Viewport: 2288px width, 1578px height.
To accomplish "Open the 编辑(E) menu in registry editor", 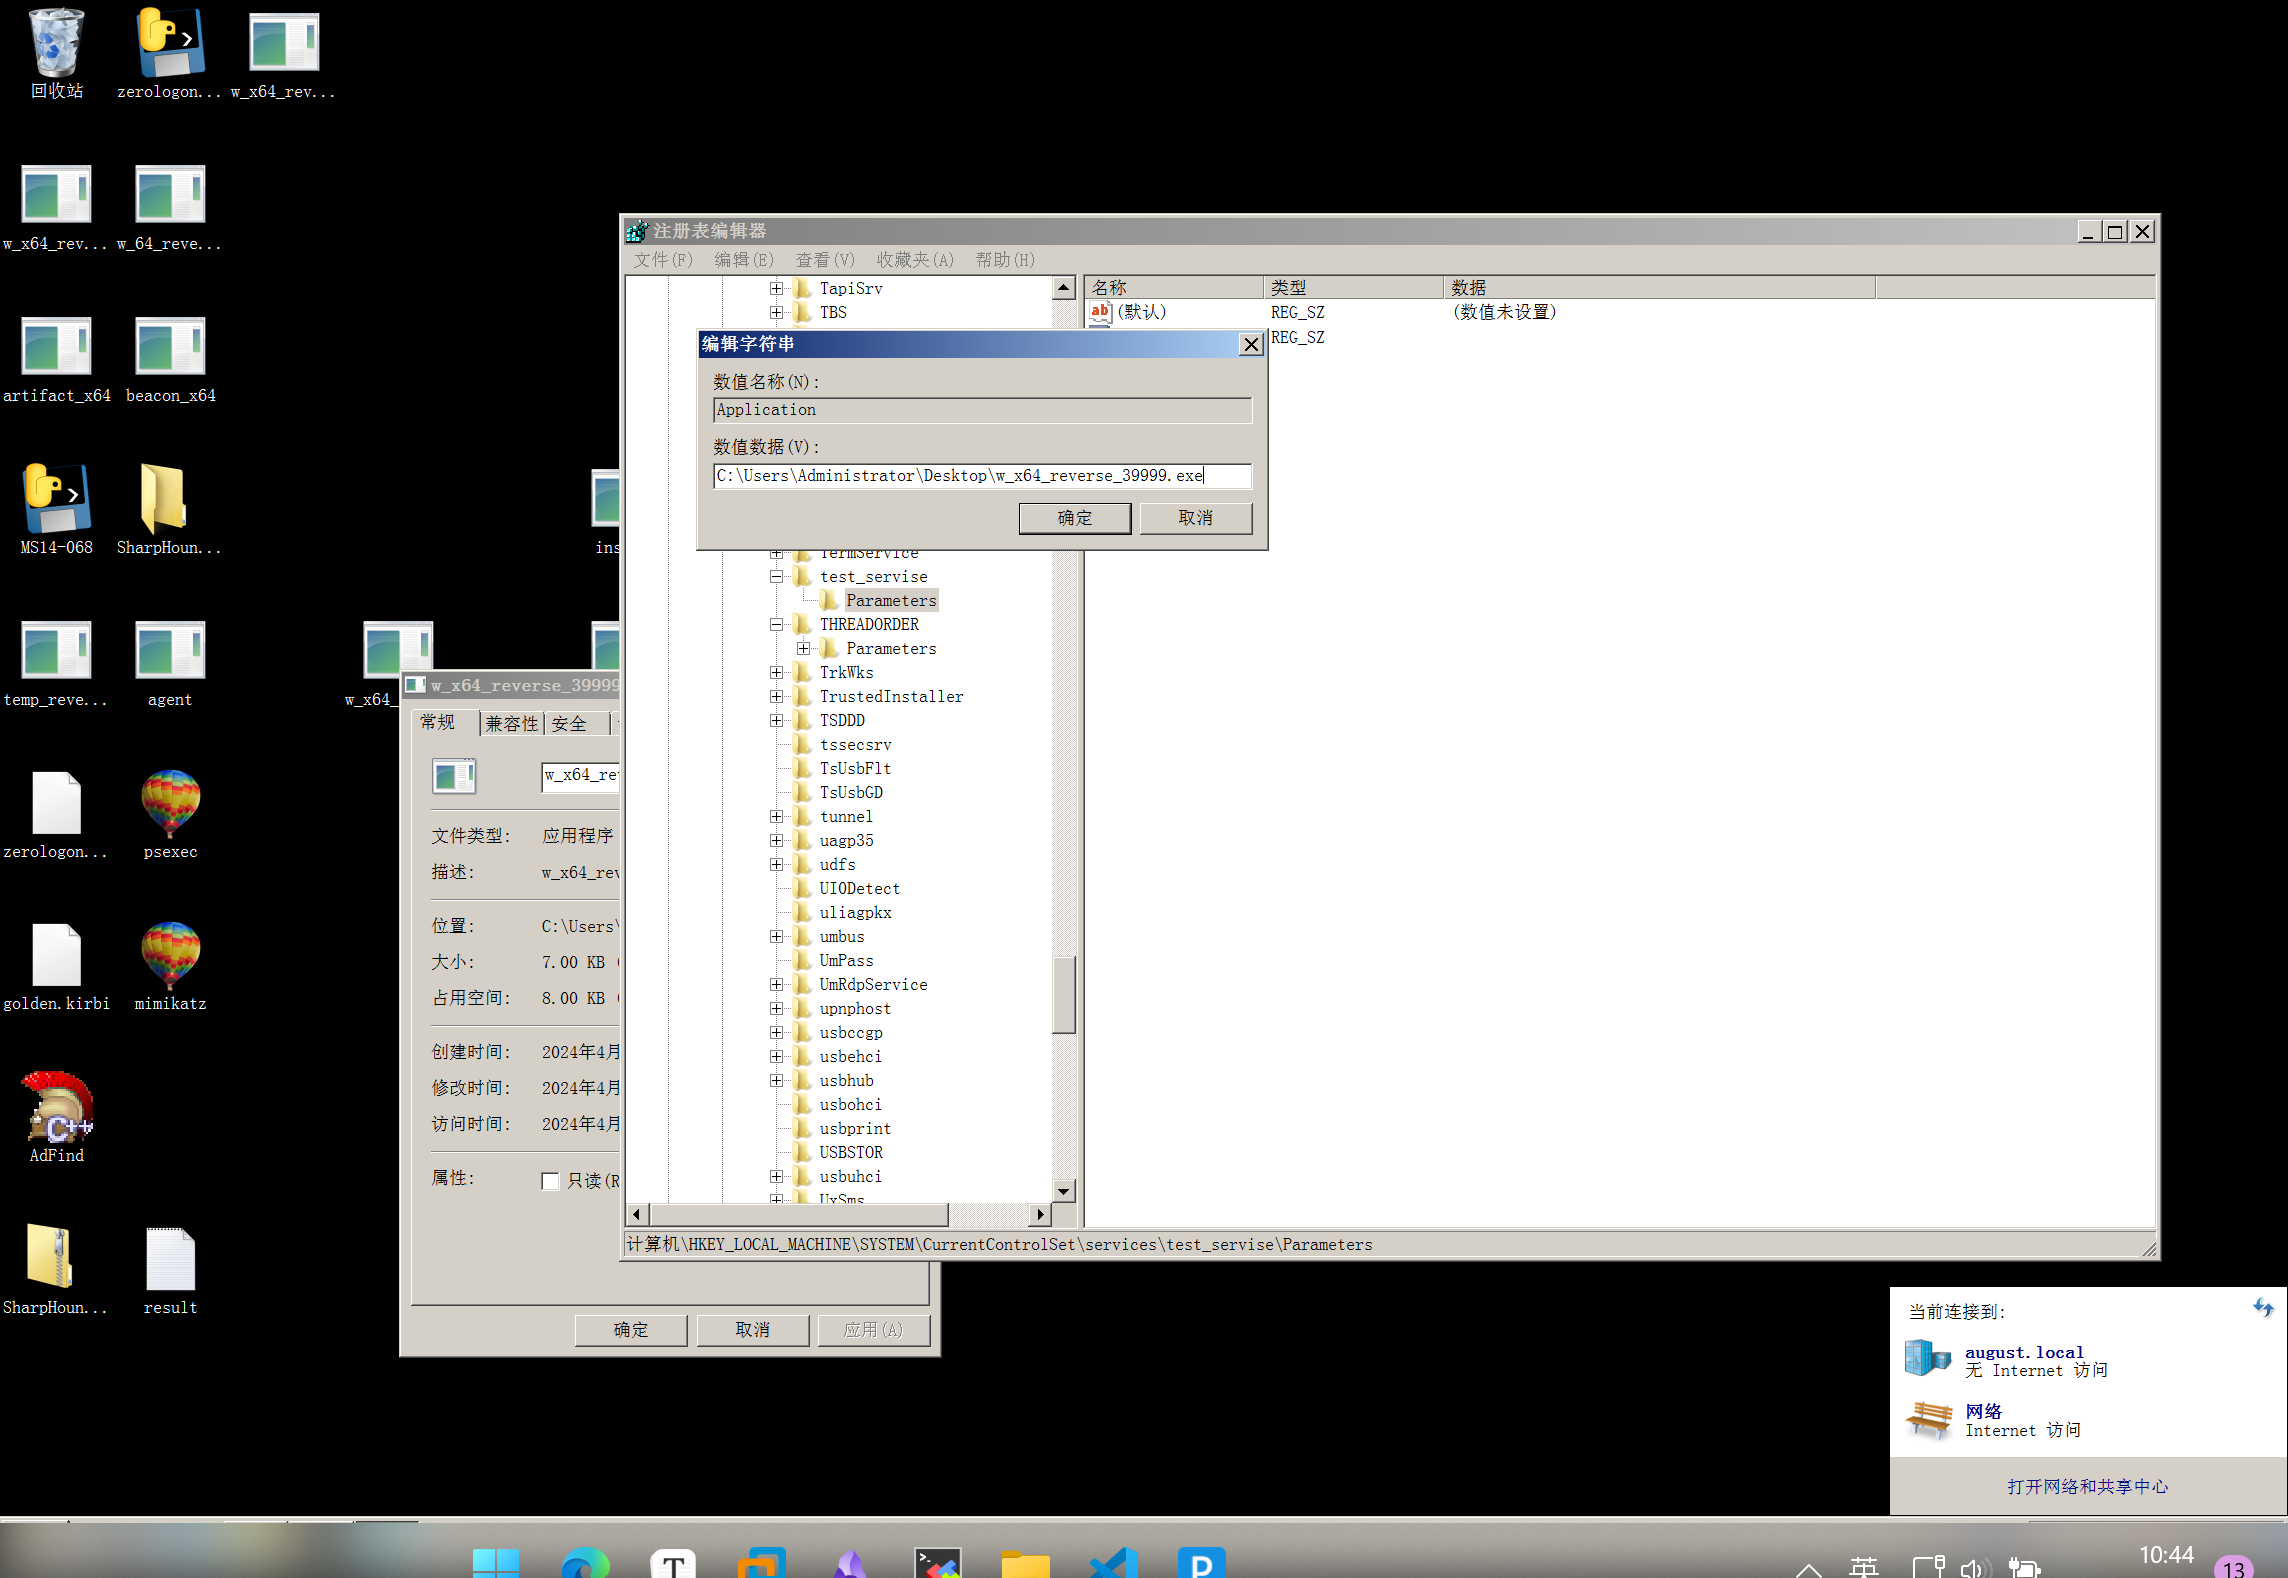I will tap(744, 260).
